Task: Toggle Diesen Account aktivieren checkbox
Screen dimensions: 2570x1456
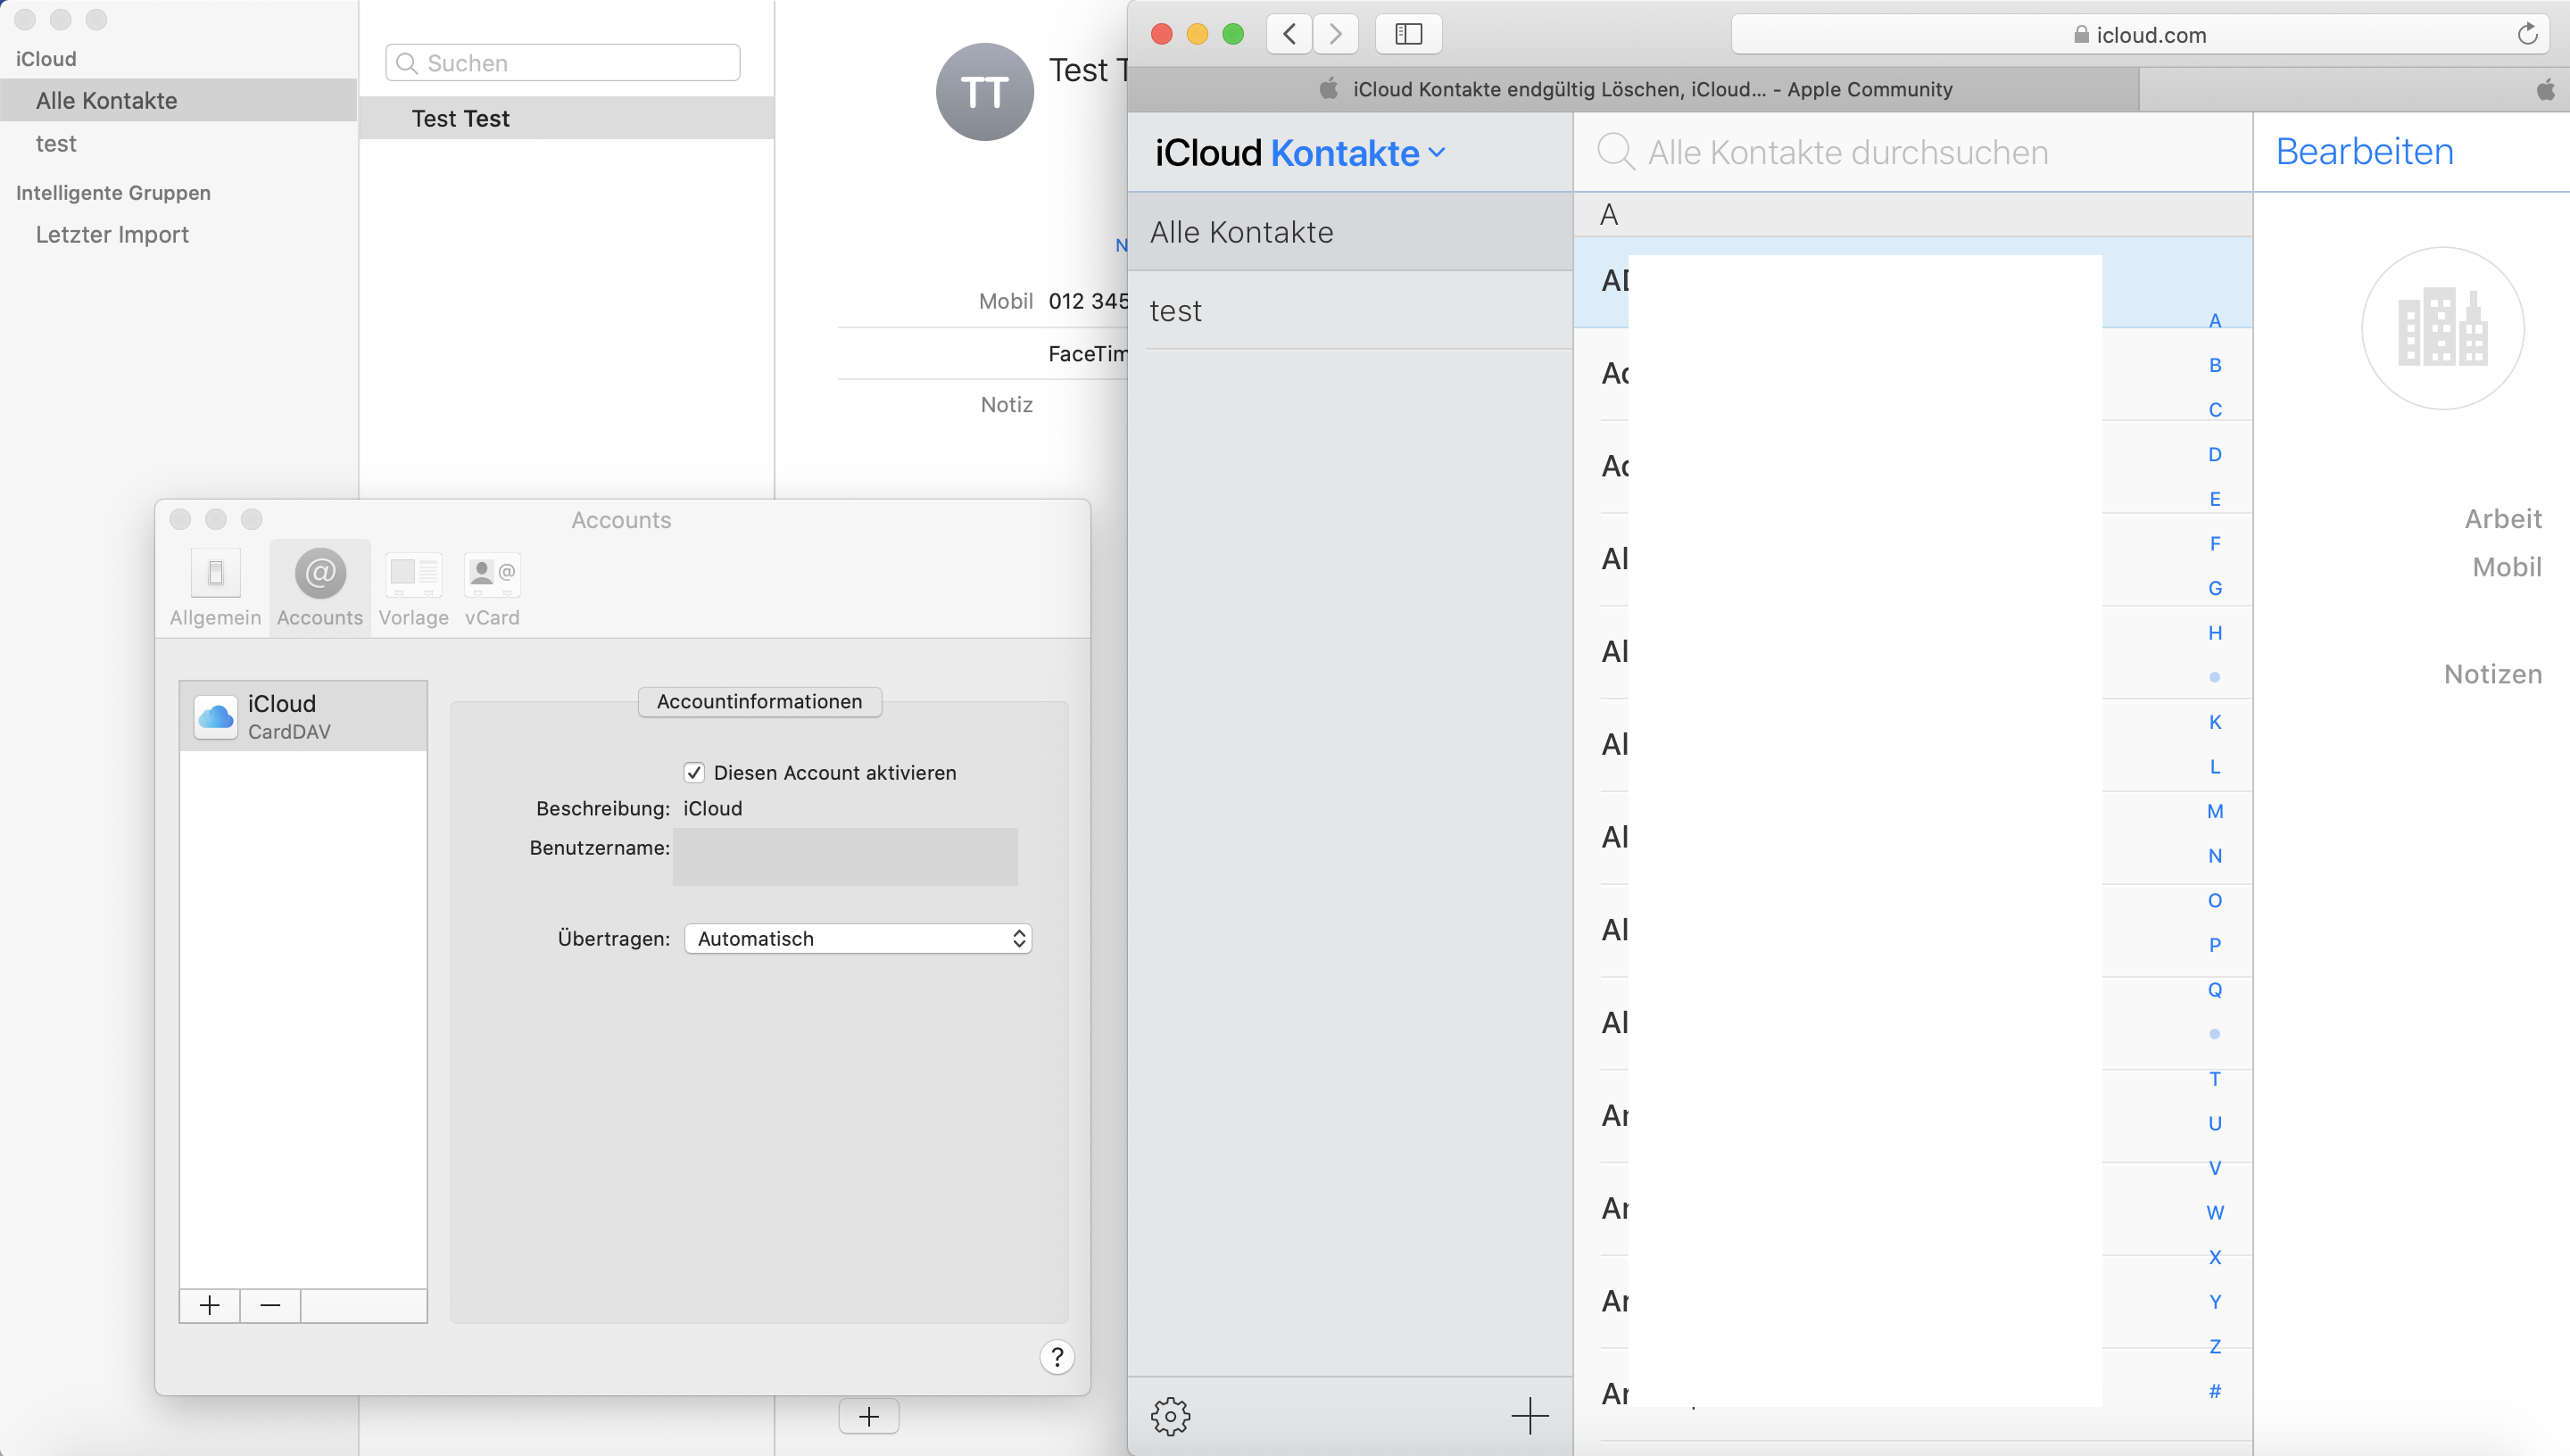Action: coord(694,772)
